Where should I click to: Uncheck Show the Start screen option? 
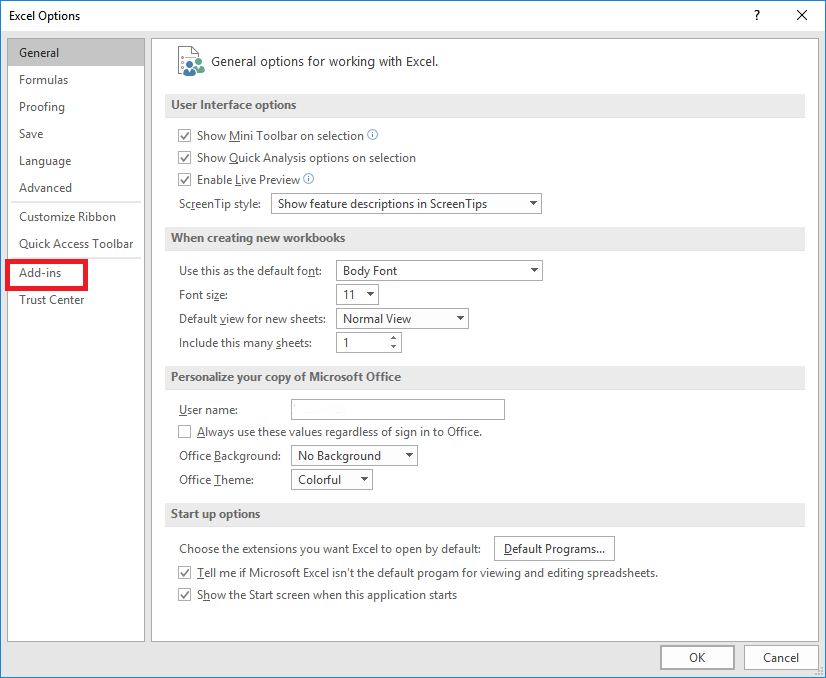(x=185, y=594)
